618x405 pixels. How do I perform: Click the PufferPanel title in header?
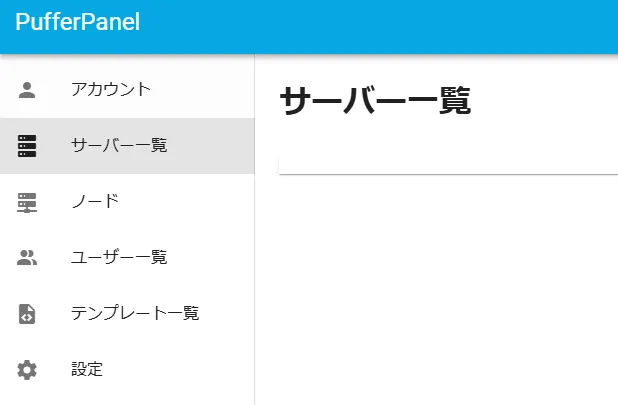[77, 23]
